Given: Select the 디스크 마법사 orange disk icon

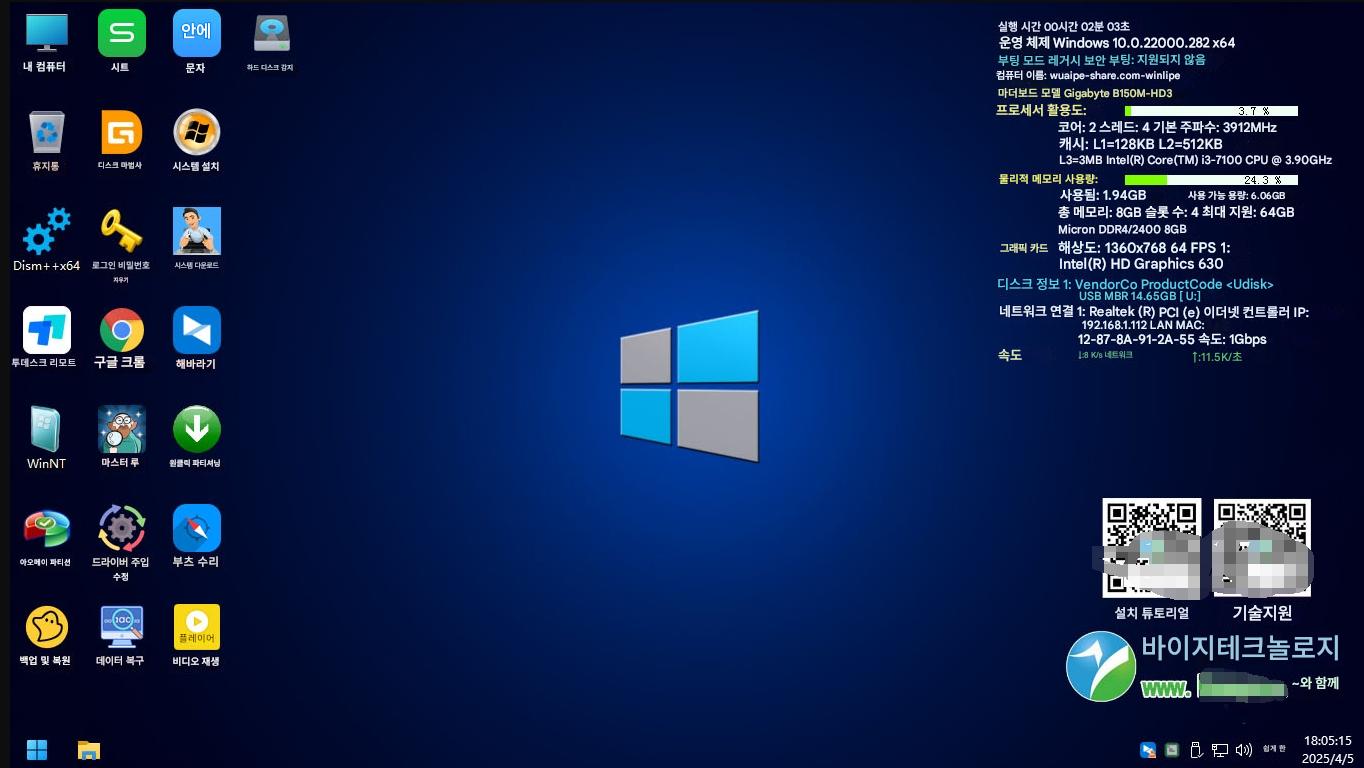Looking at the screenshot, I should (x=121, y=133).
